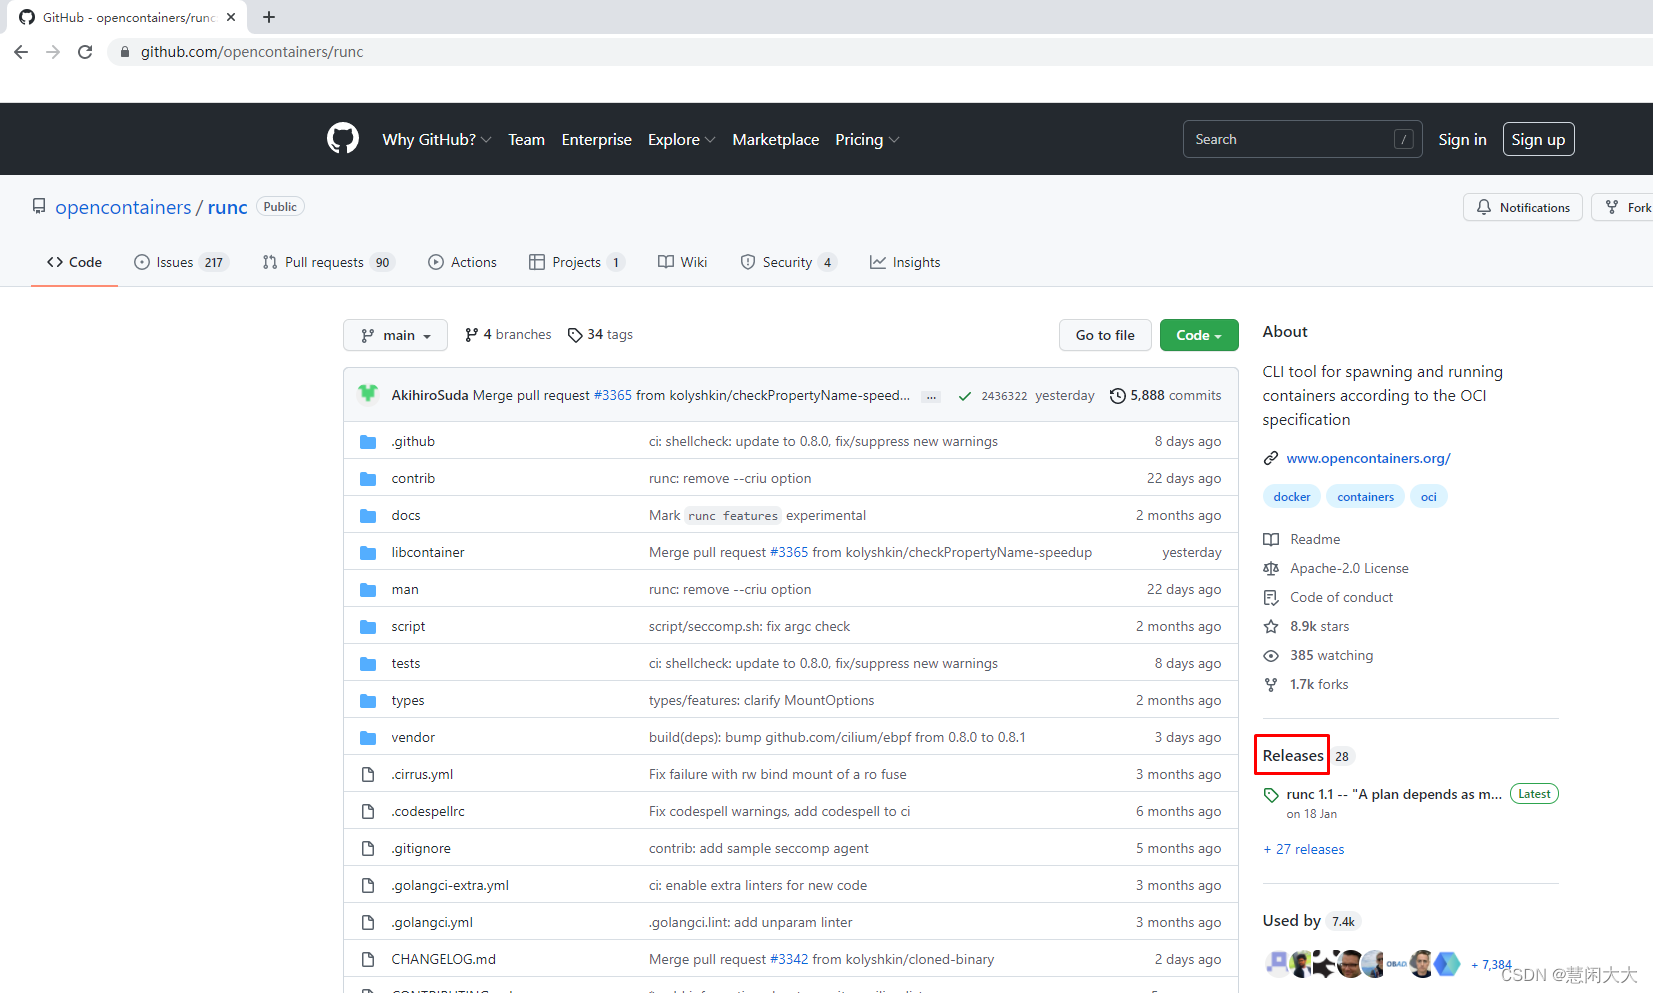Open the libcontainer folder
The height and width of the screenshot is (993, 1653).
click(x=428, y=551)
